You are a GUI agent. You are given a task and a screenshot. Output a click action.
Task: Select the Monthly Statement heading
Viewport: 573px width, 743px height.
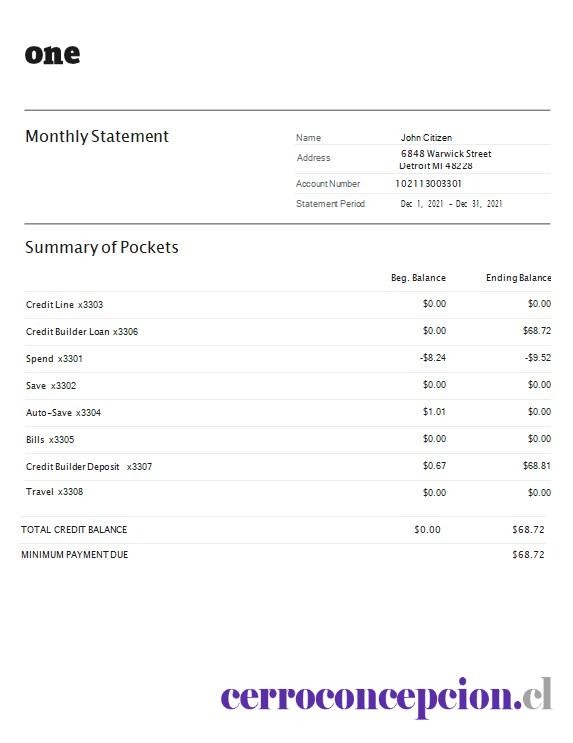(x=97, y=136)
